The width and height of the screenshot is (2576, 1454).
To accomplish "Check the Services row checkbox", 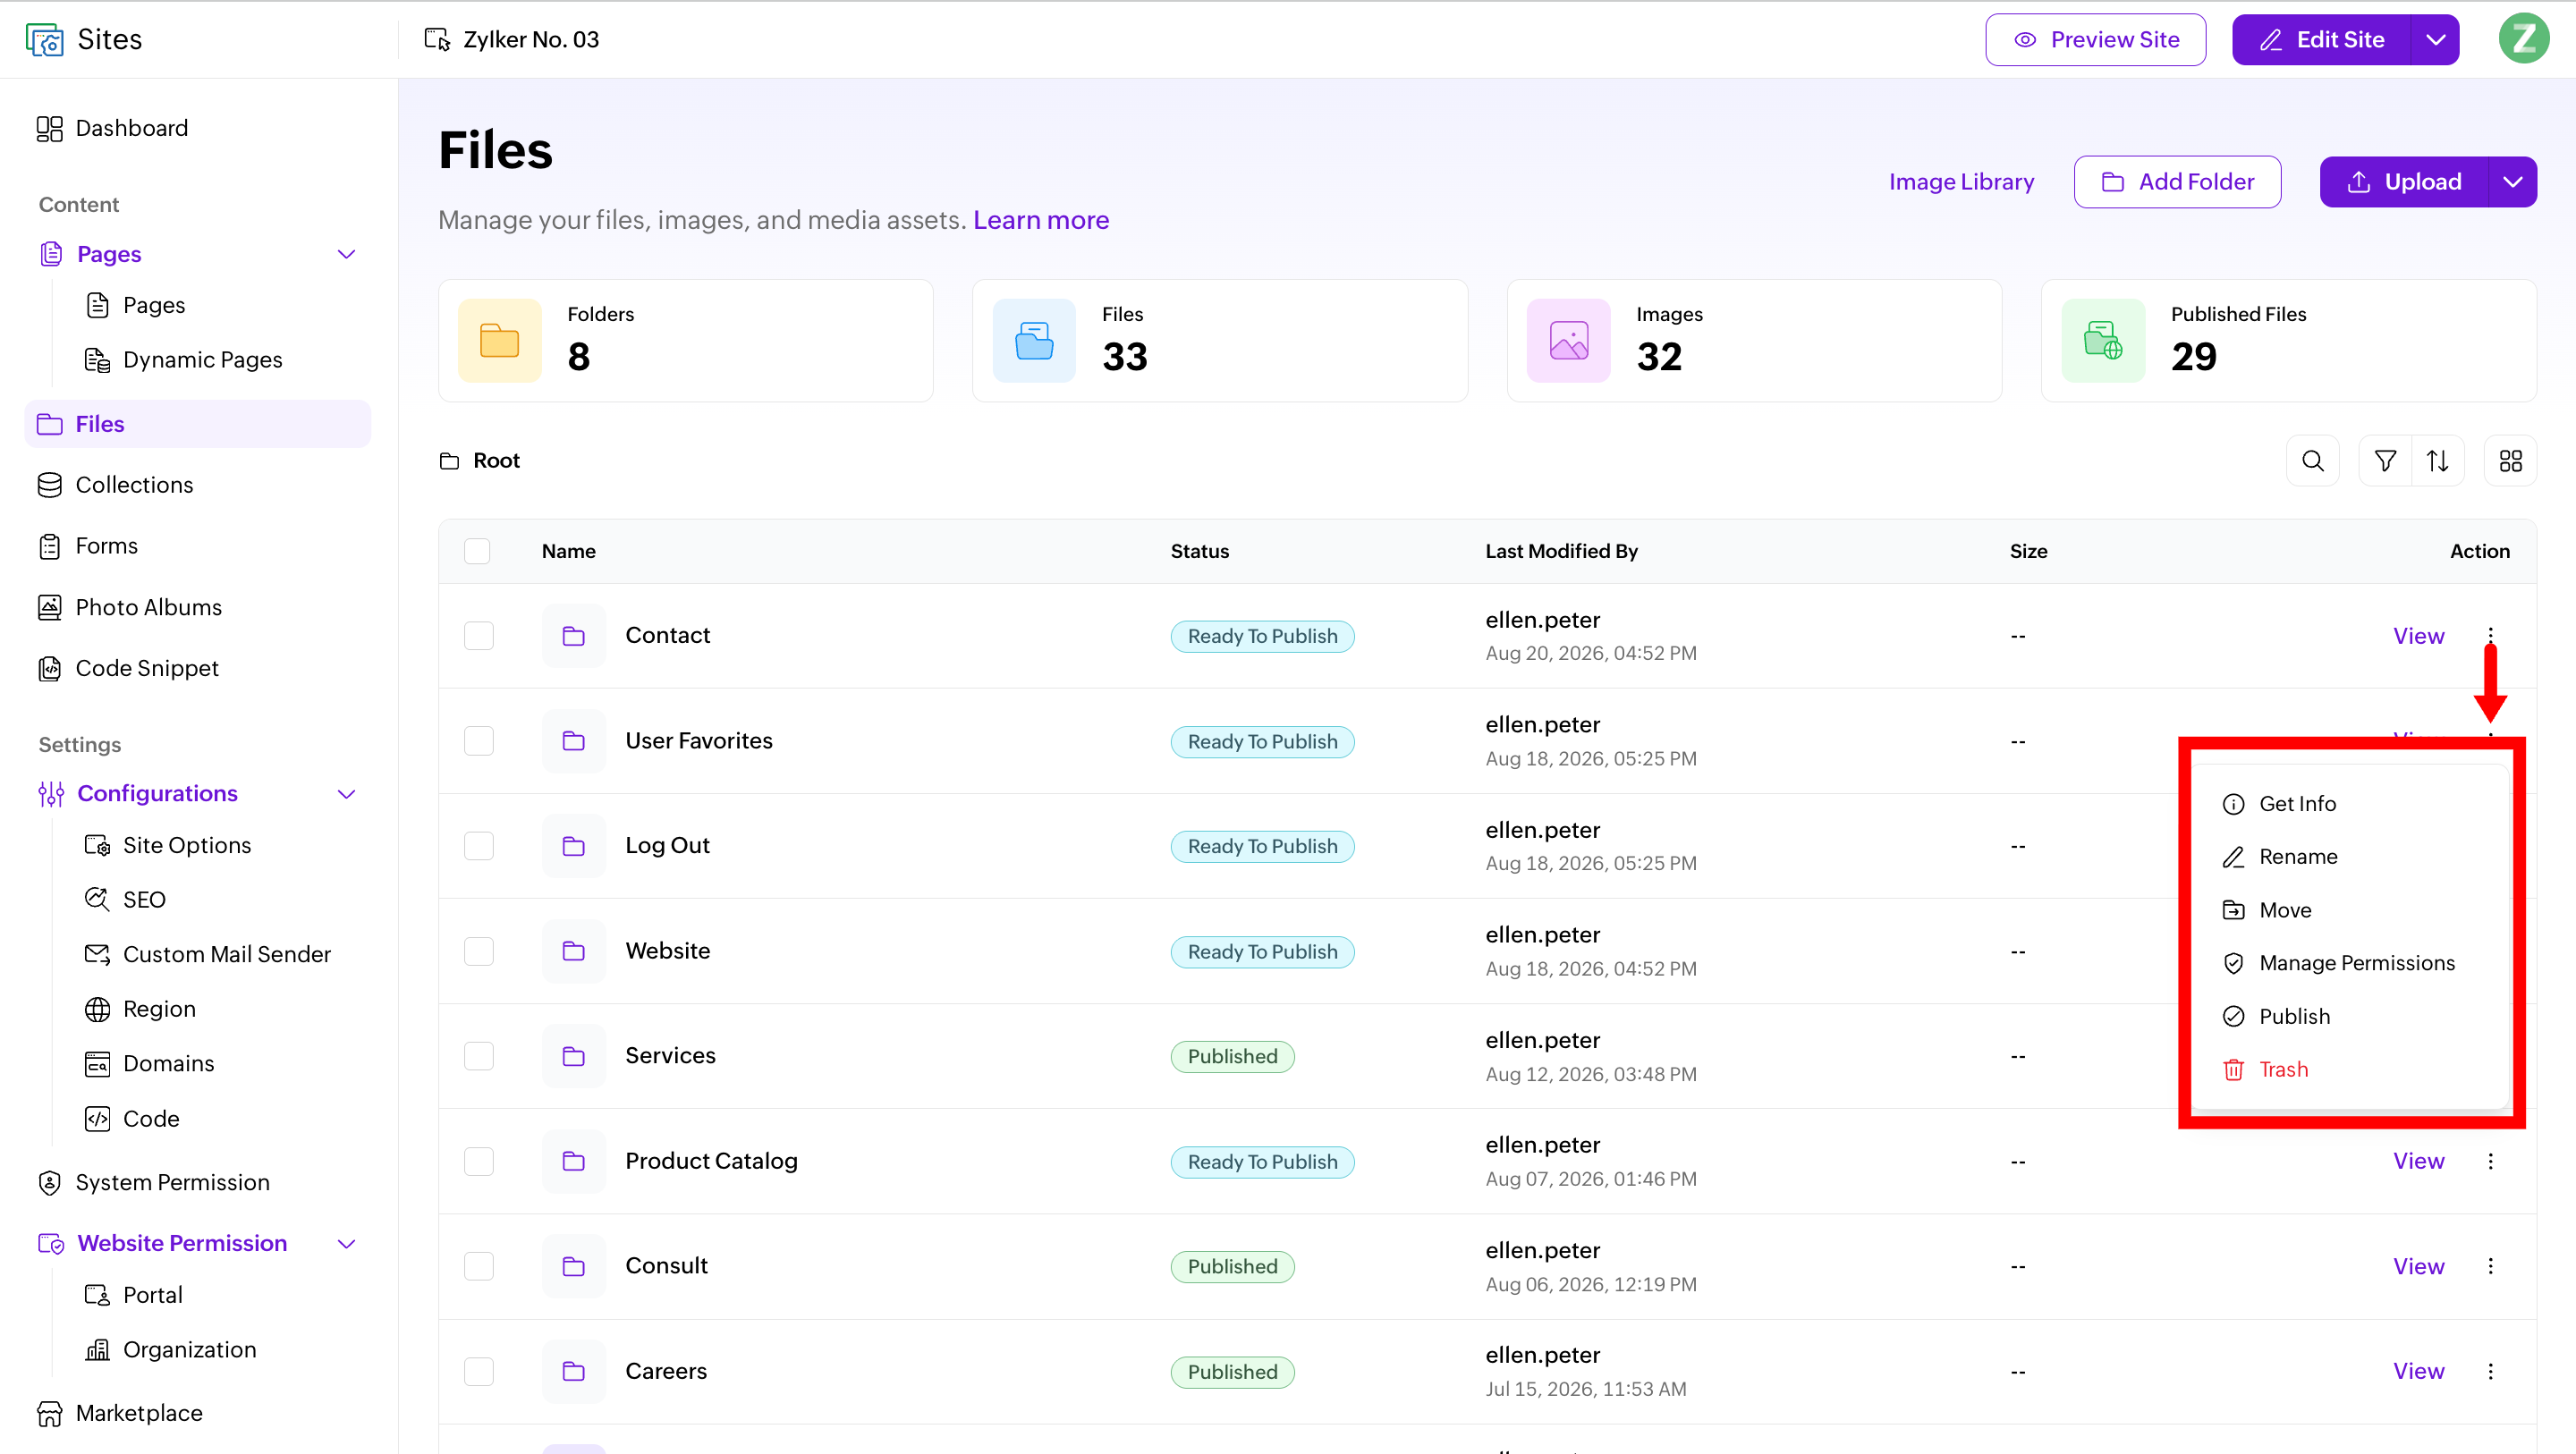I will click(x=479, y=1056).
